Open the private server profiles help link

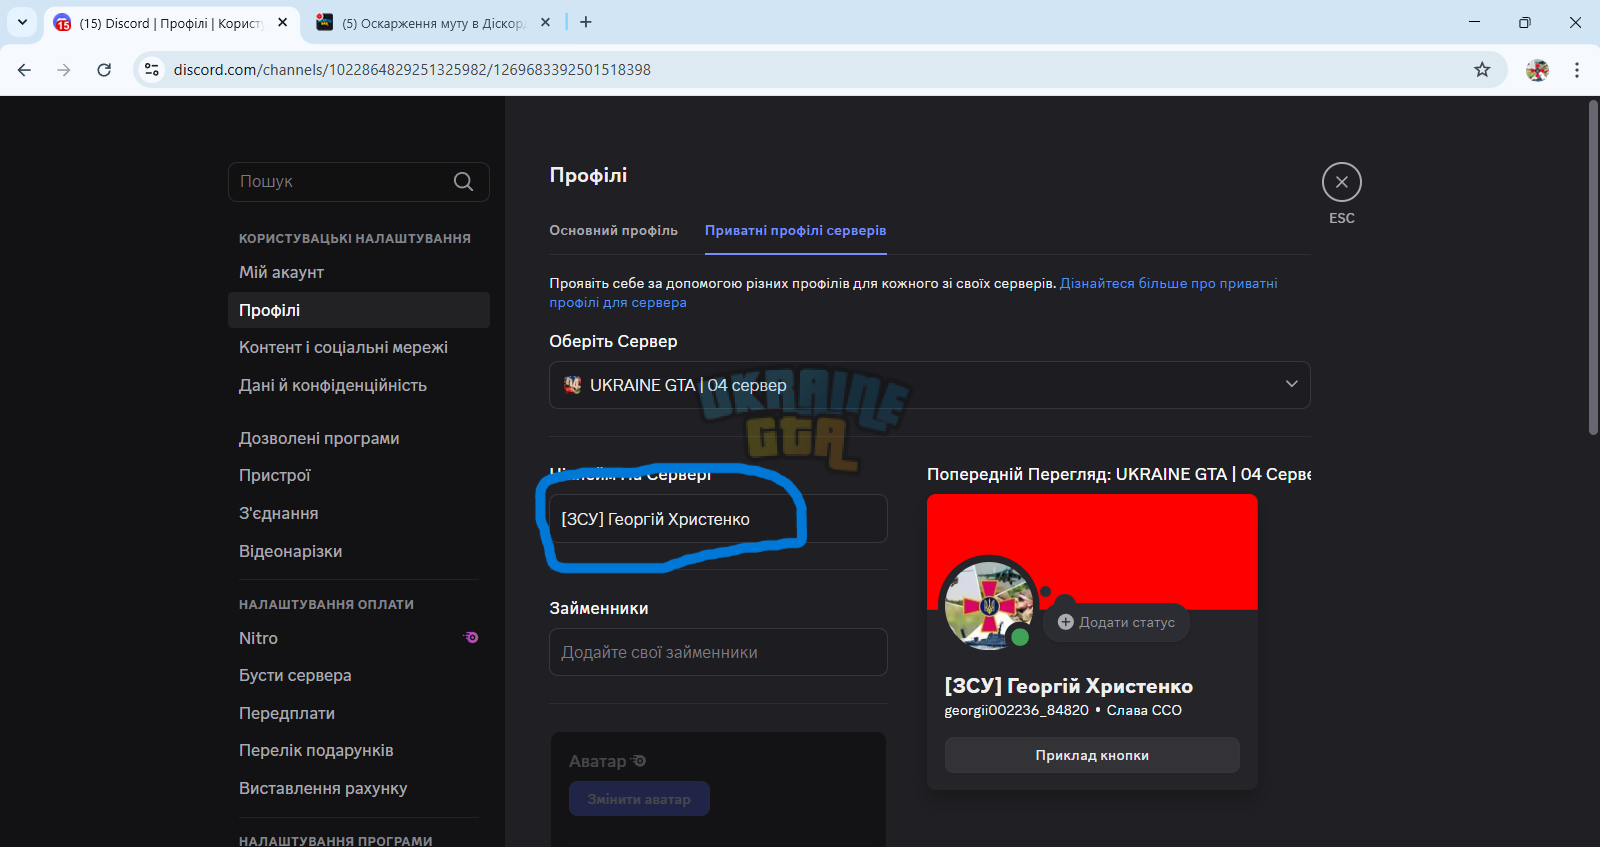(x=913, y=293)
